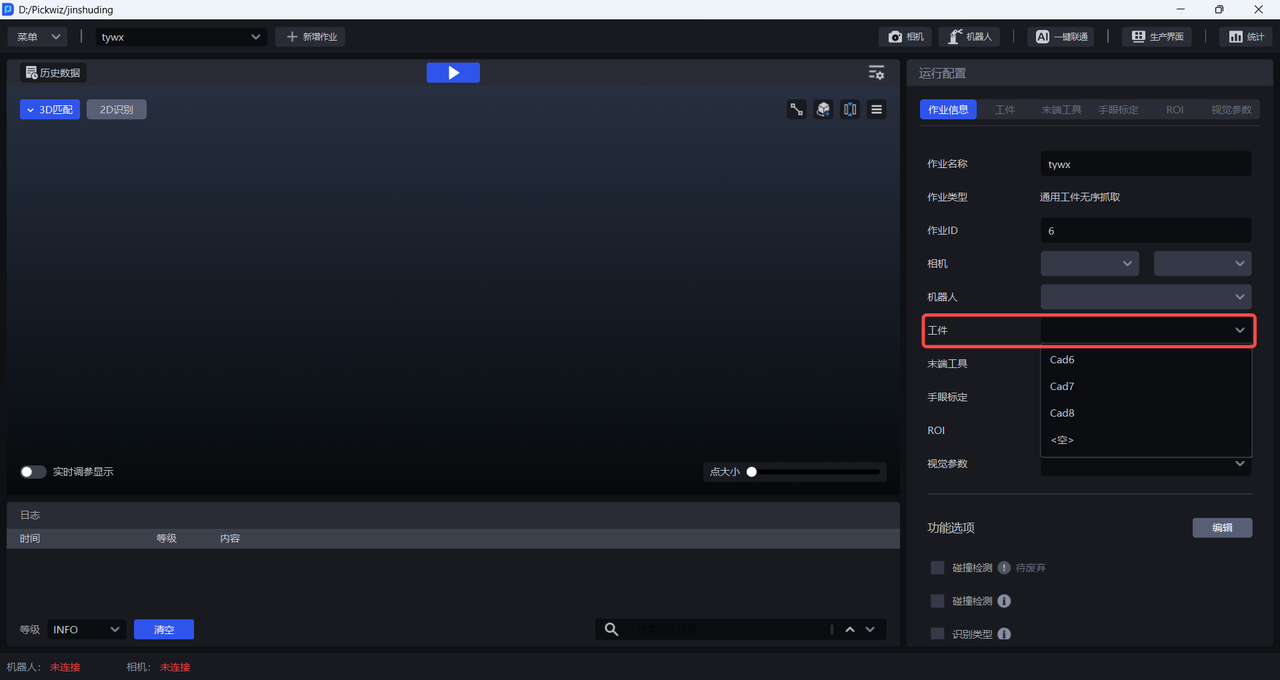Click the blue play run button
The width and height of the screenshot is (1280, 680).
[453, 73]
